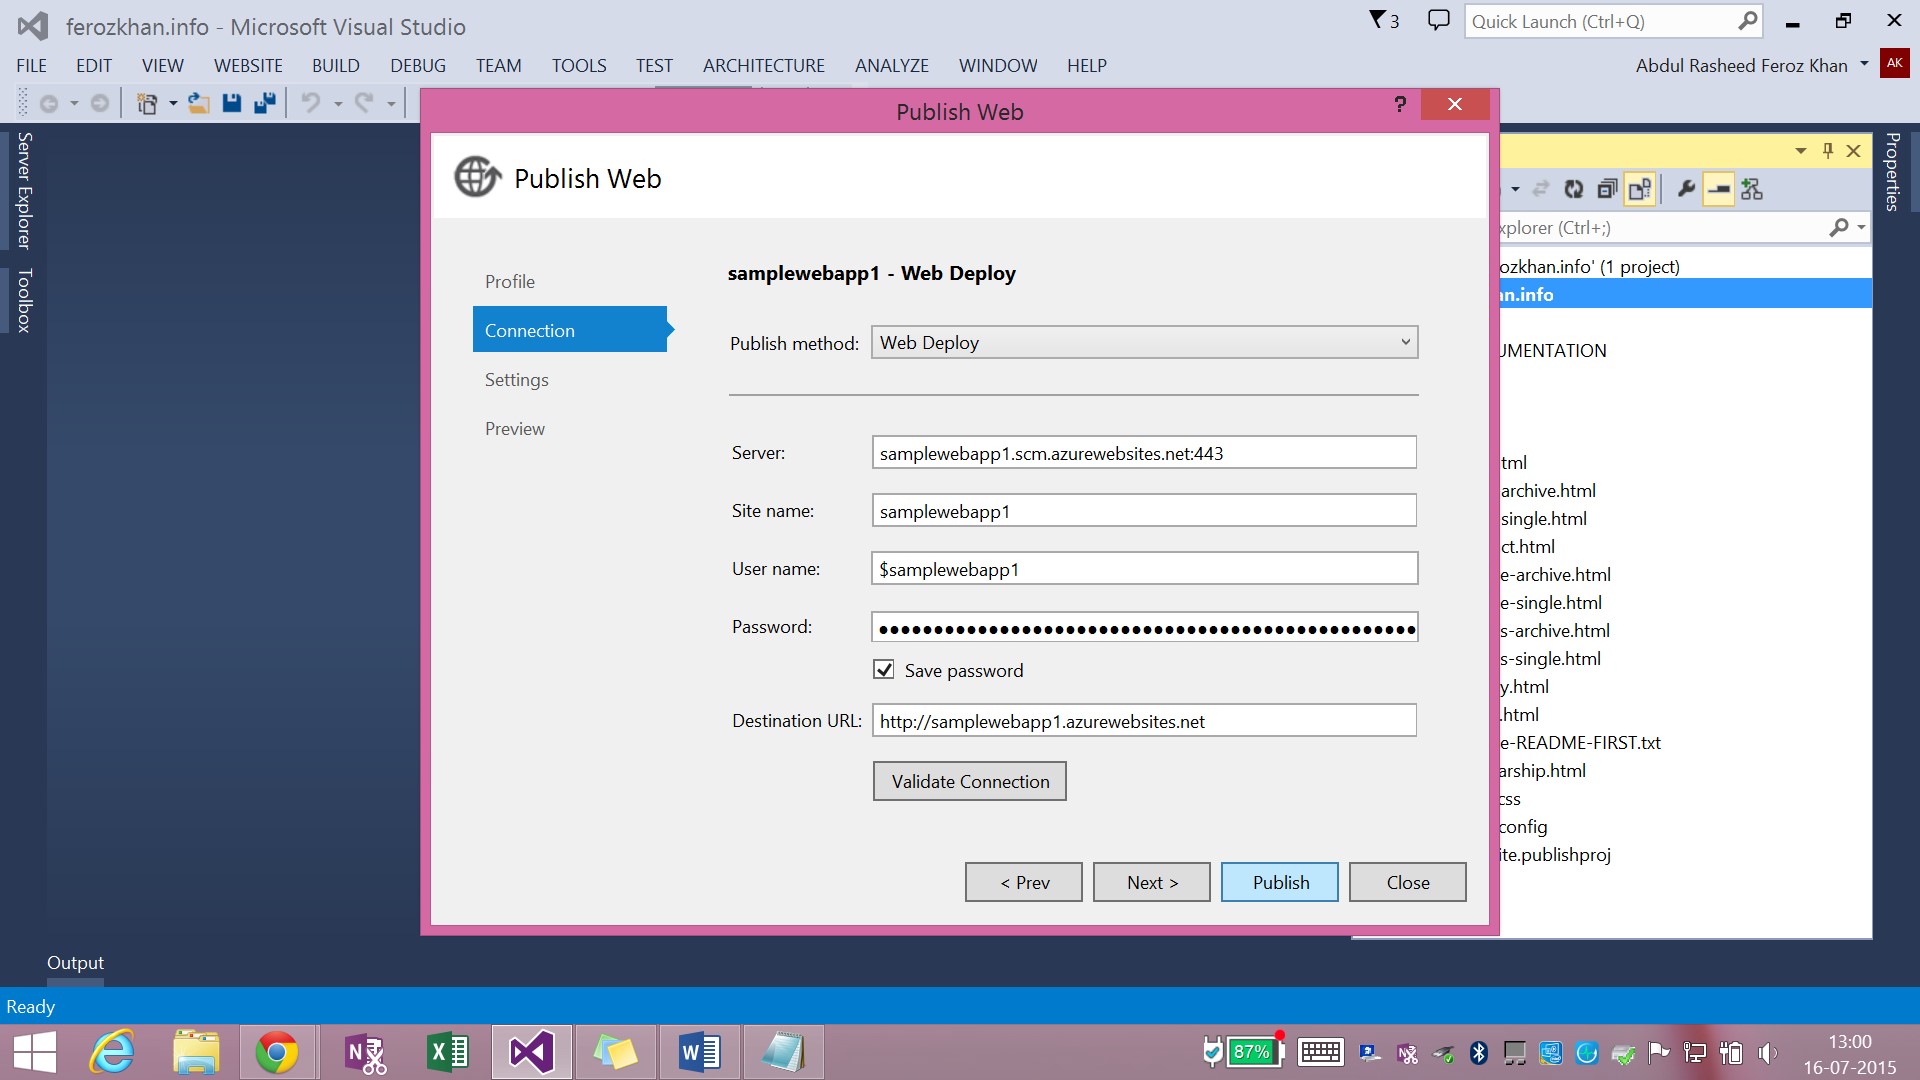Click the Bluetooth tray icon
Viewport: 1920px width, 1080px height.
click(x=1479, y=1052)
